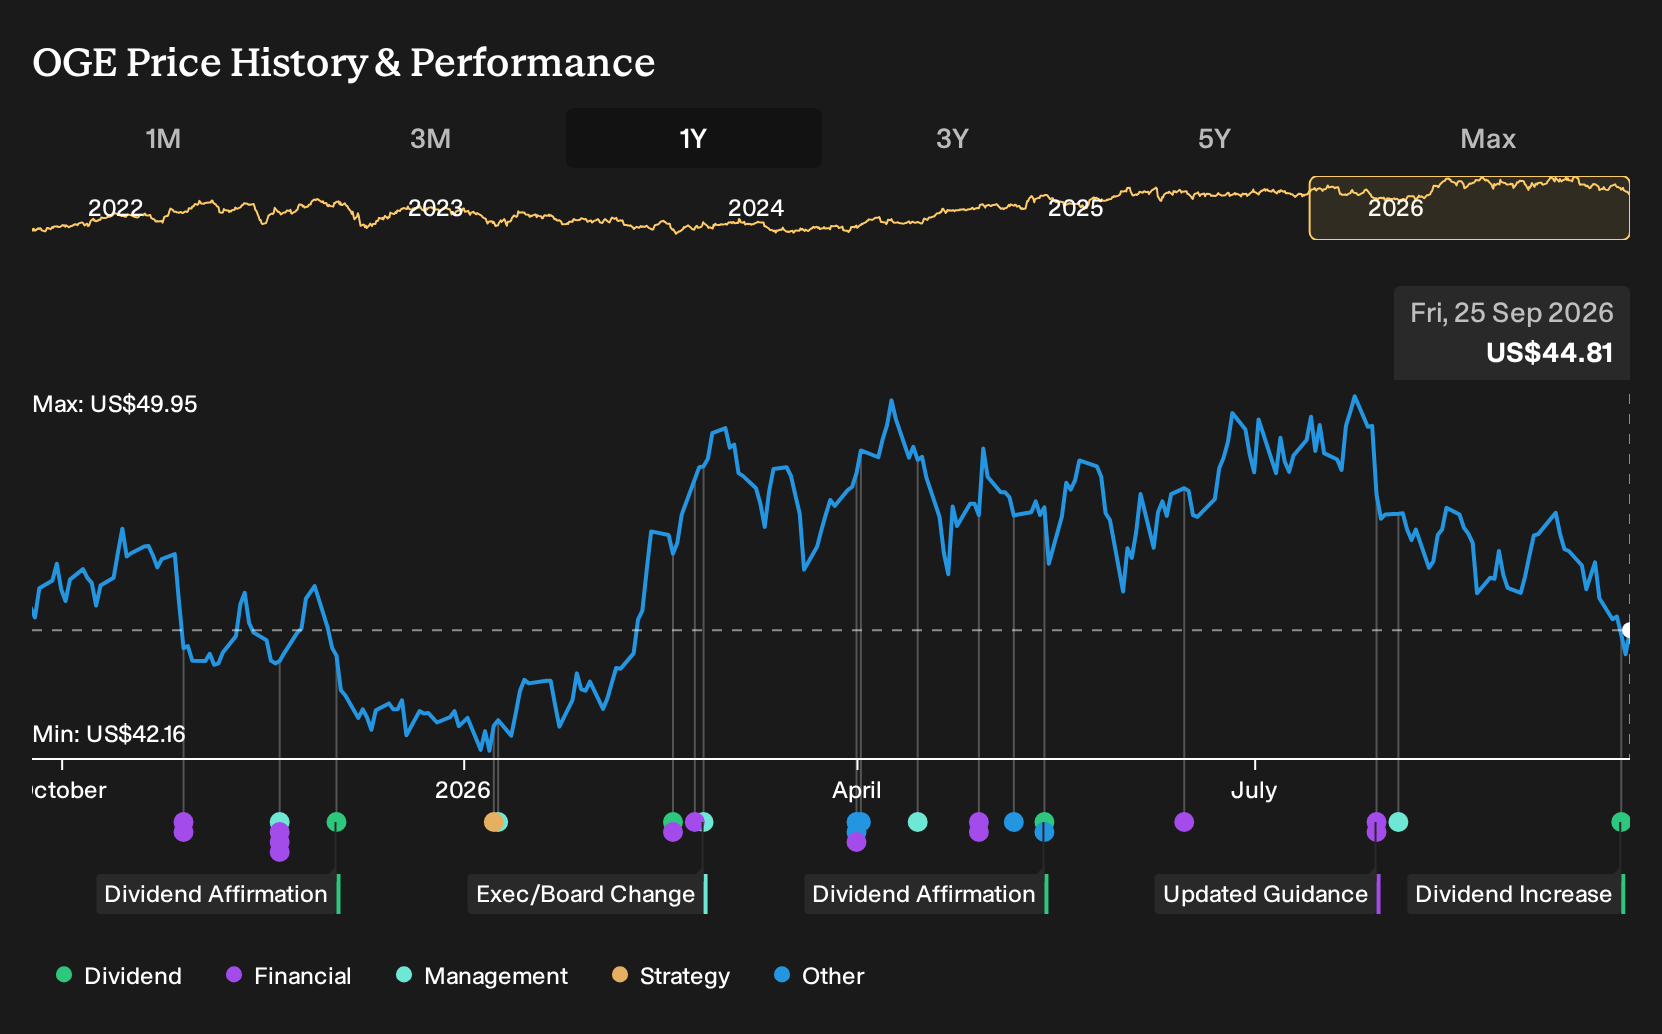Click the April axis label

click(857, 790)
